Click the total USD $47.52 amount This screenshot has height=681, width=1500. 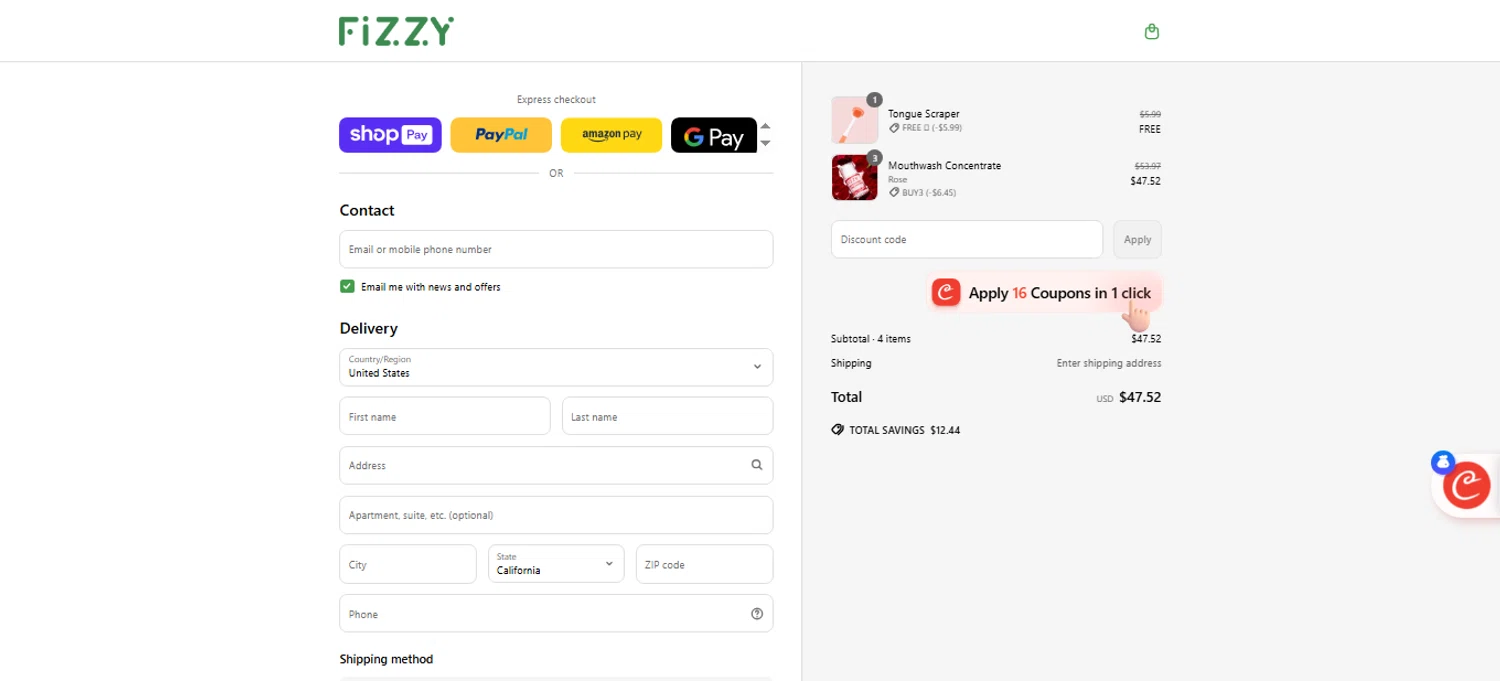coord(1128,397)
